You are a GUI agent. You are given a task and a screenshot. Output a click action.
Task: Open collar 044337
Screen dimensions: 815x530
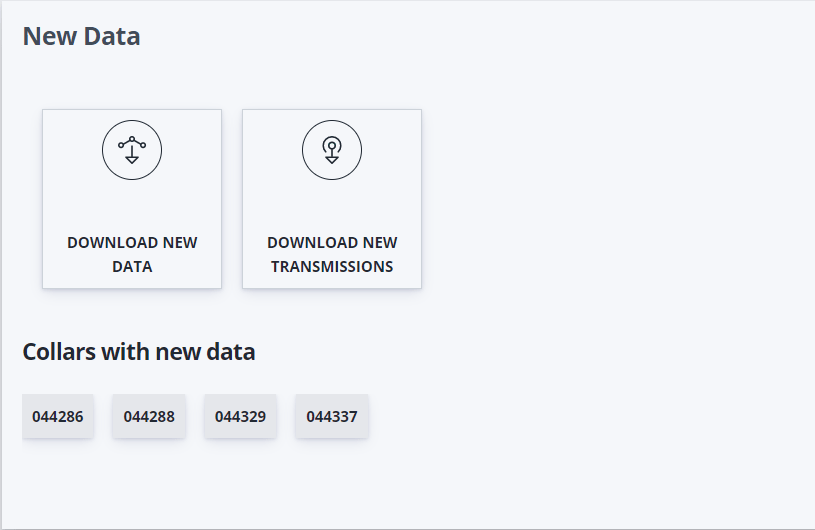pos(332,416)
